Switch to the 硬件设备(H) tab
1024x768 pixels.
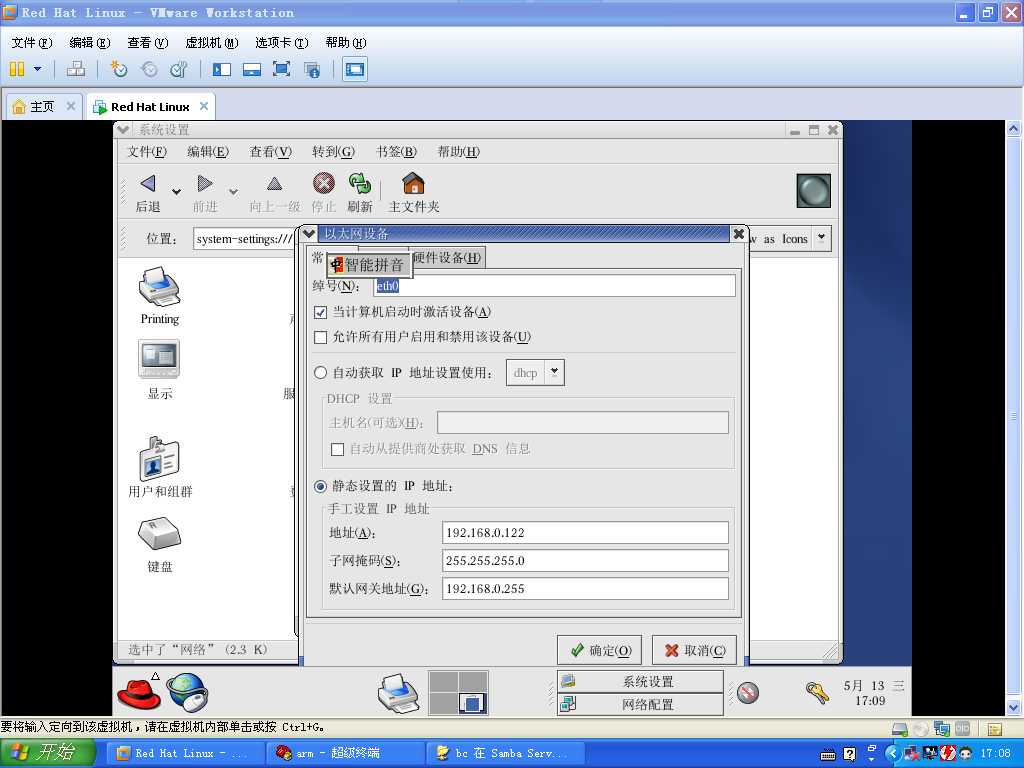click(447, 258)
